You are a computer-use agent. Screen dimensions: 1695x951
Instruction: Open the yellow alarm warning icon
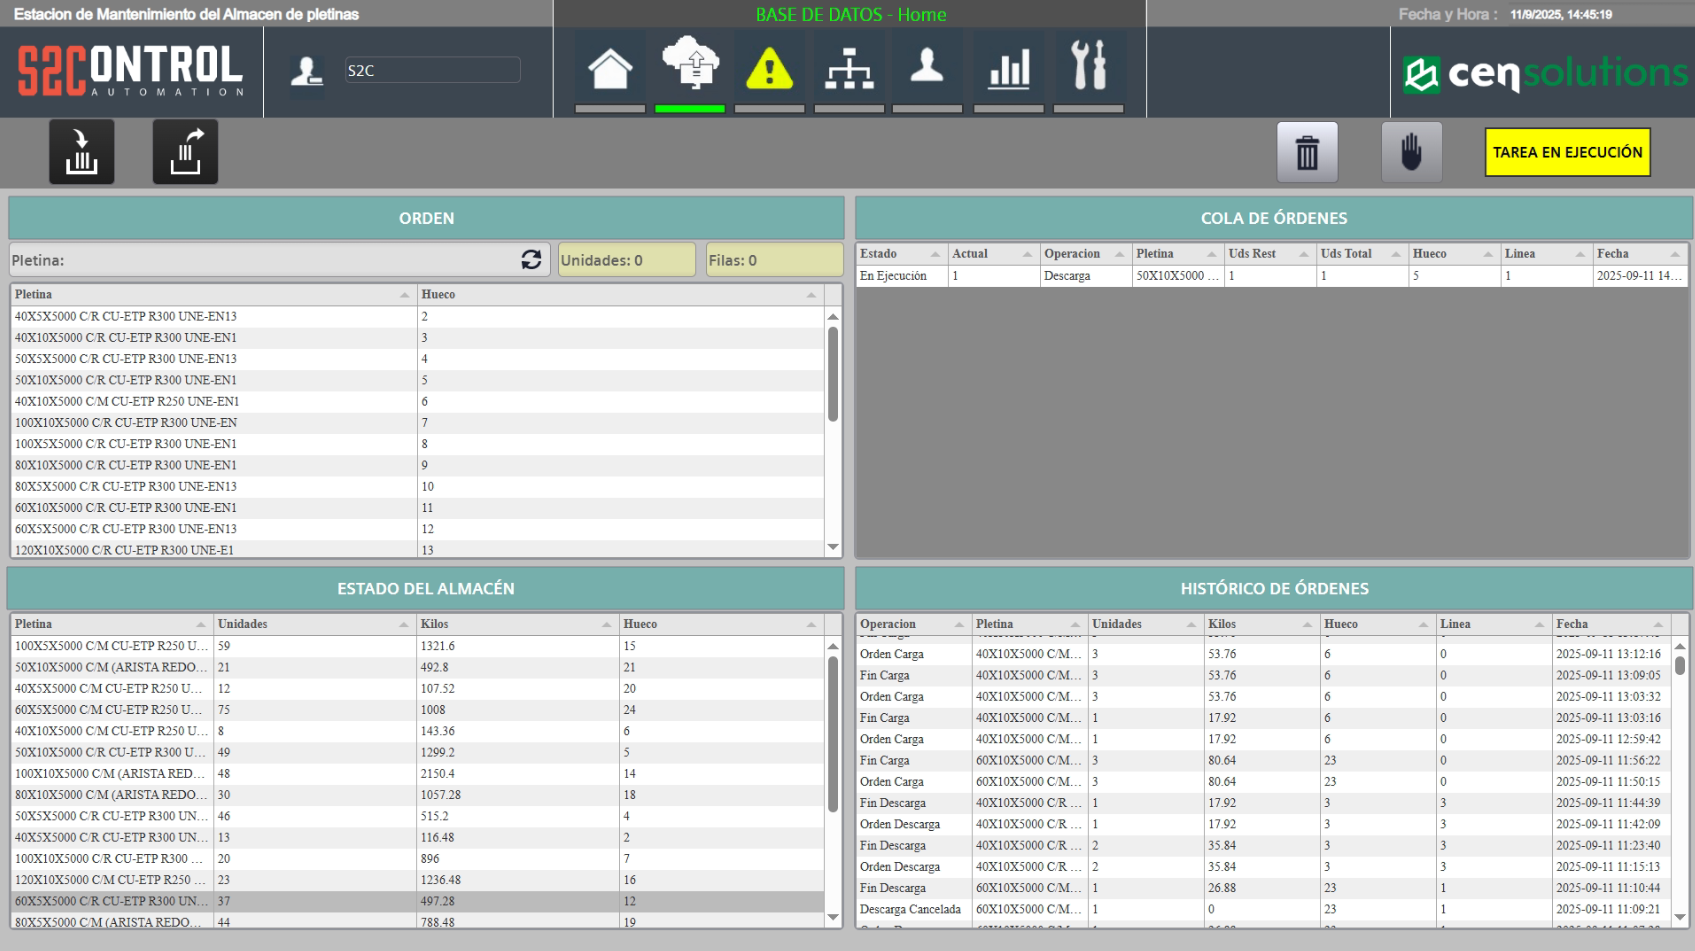pyautogui.click(x=769, y=70)
